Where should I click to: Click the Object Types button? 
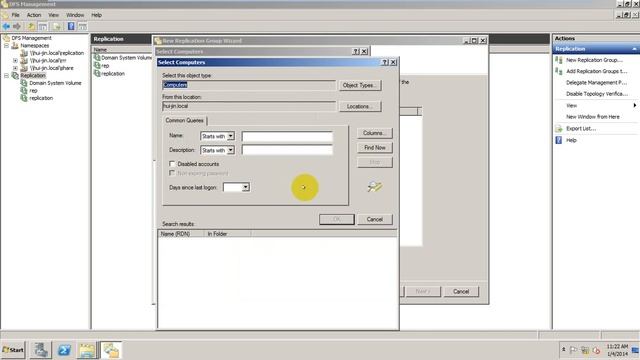click(360, 85)
